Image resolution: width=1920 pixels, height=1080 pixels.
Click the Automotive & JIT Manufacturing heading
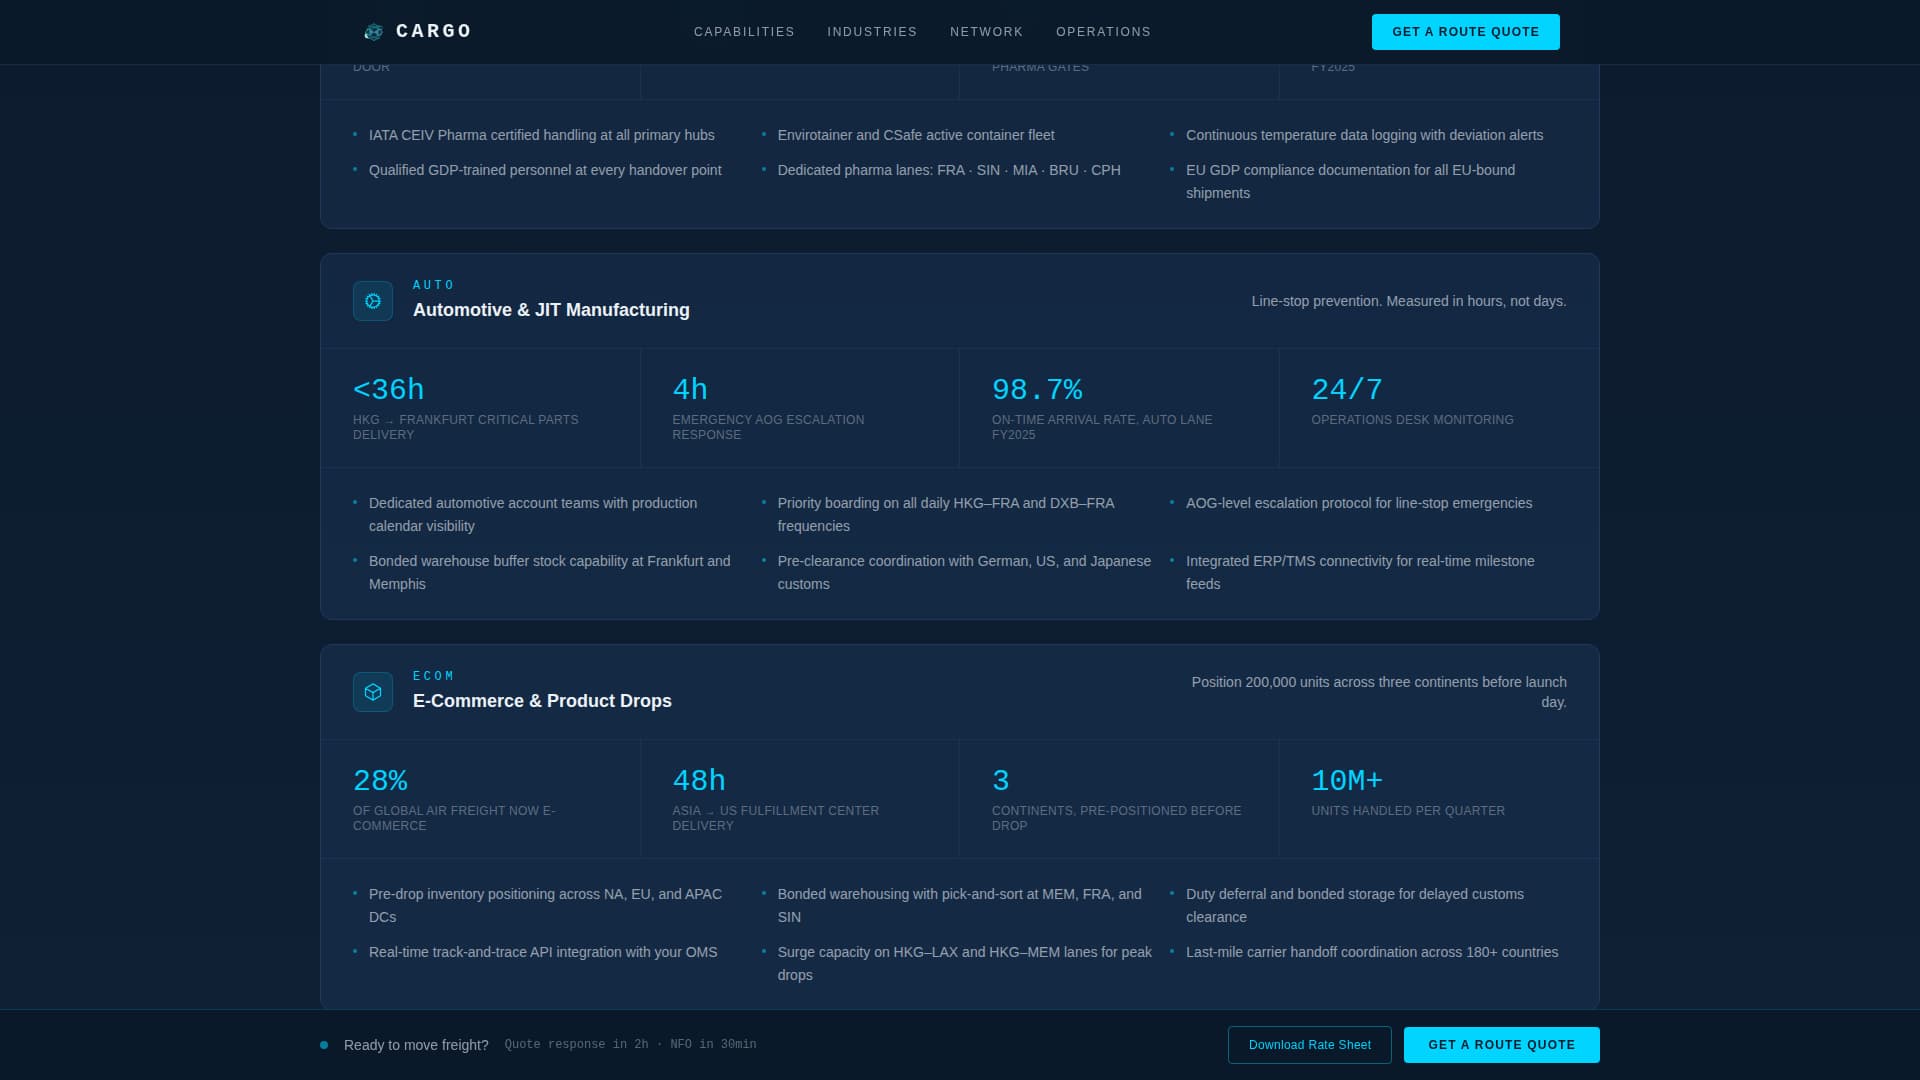pos(551,310)
